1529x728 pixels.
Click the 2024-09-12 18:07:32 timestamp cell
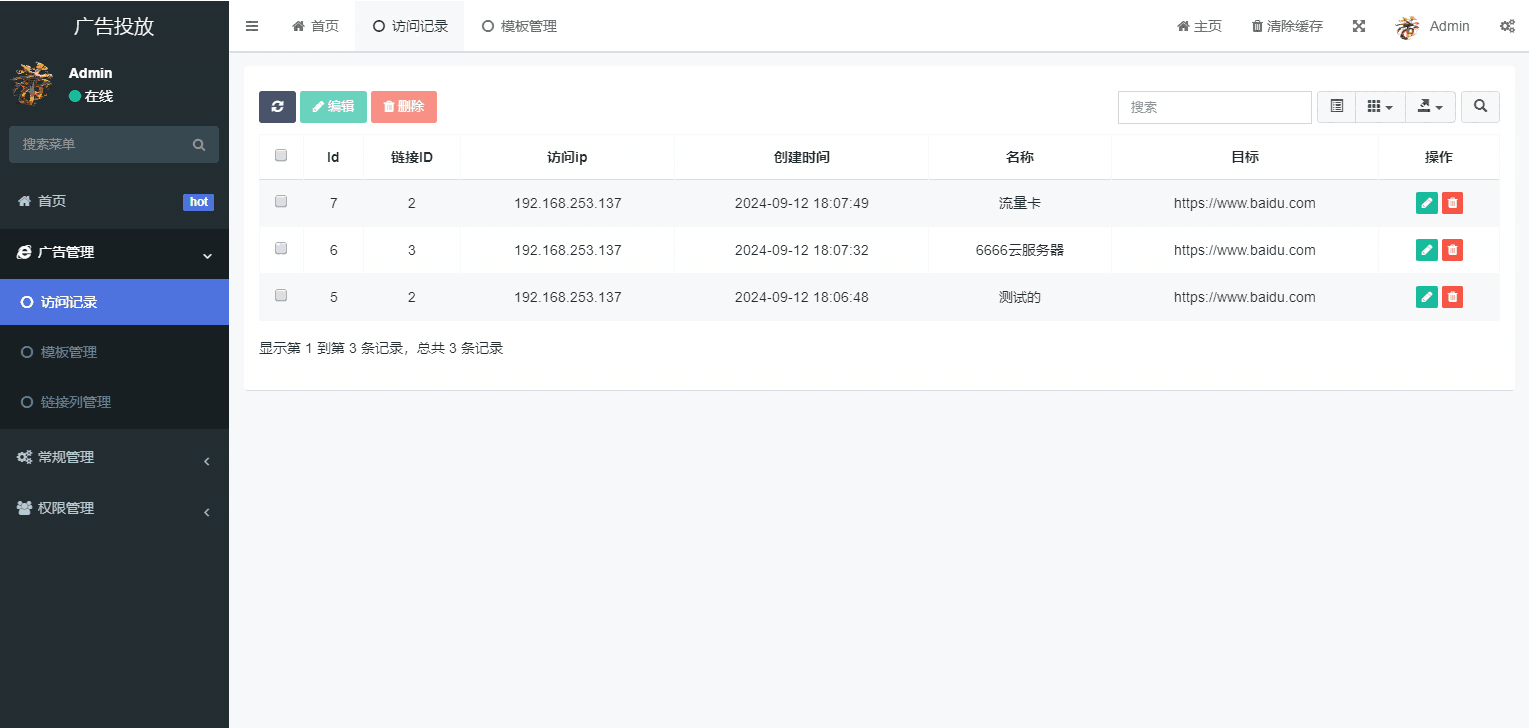802,250
